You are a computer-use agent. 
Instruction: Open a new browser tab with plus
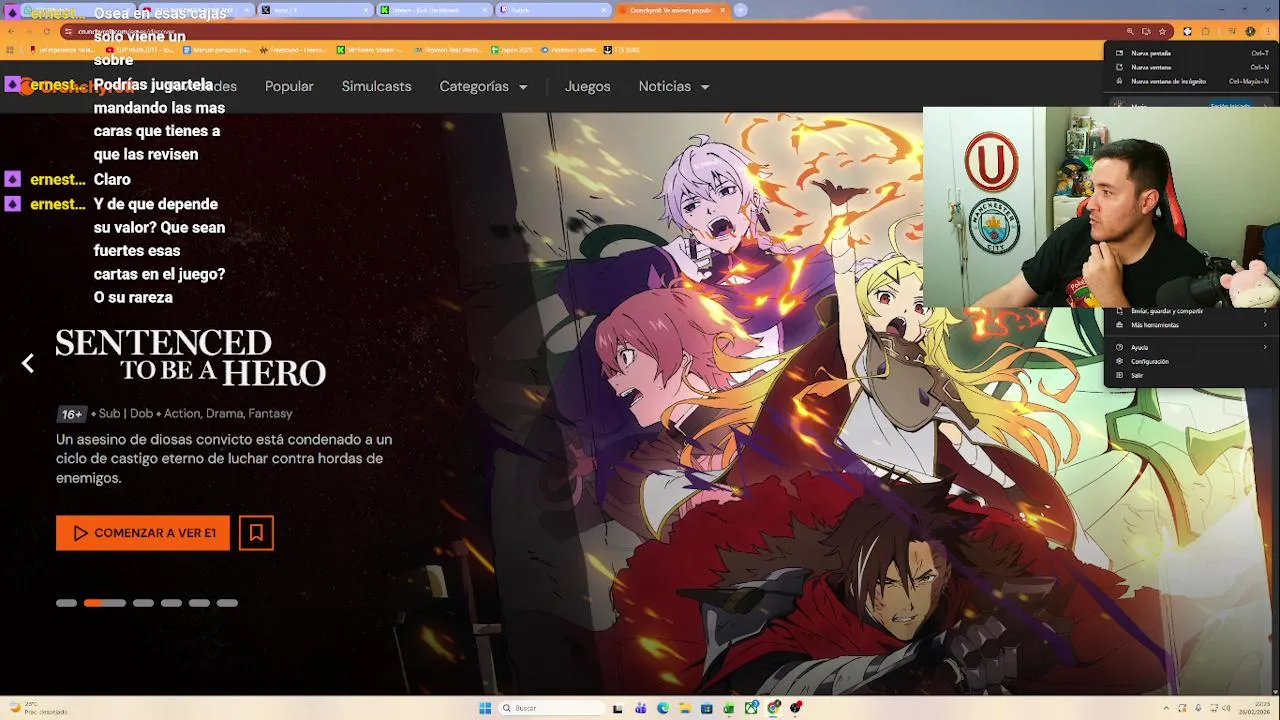tap(741, 10)
